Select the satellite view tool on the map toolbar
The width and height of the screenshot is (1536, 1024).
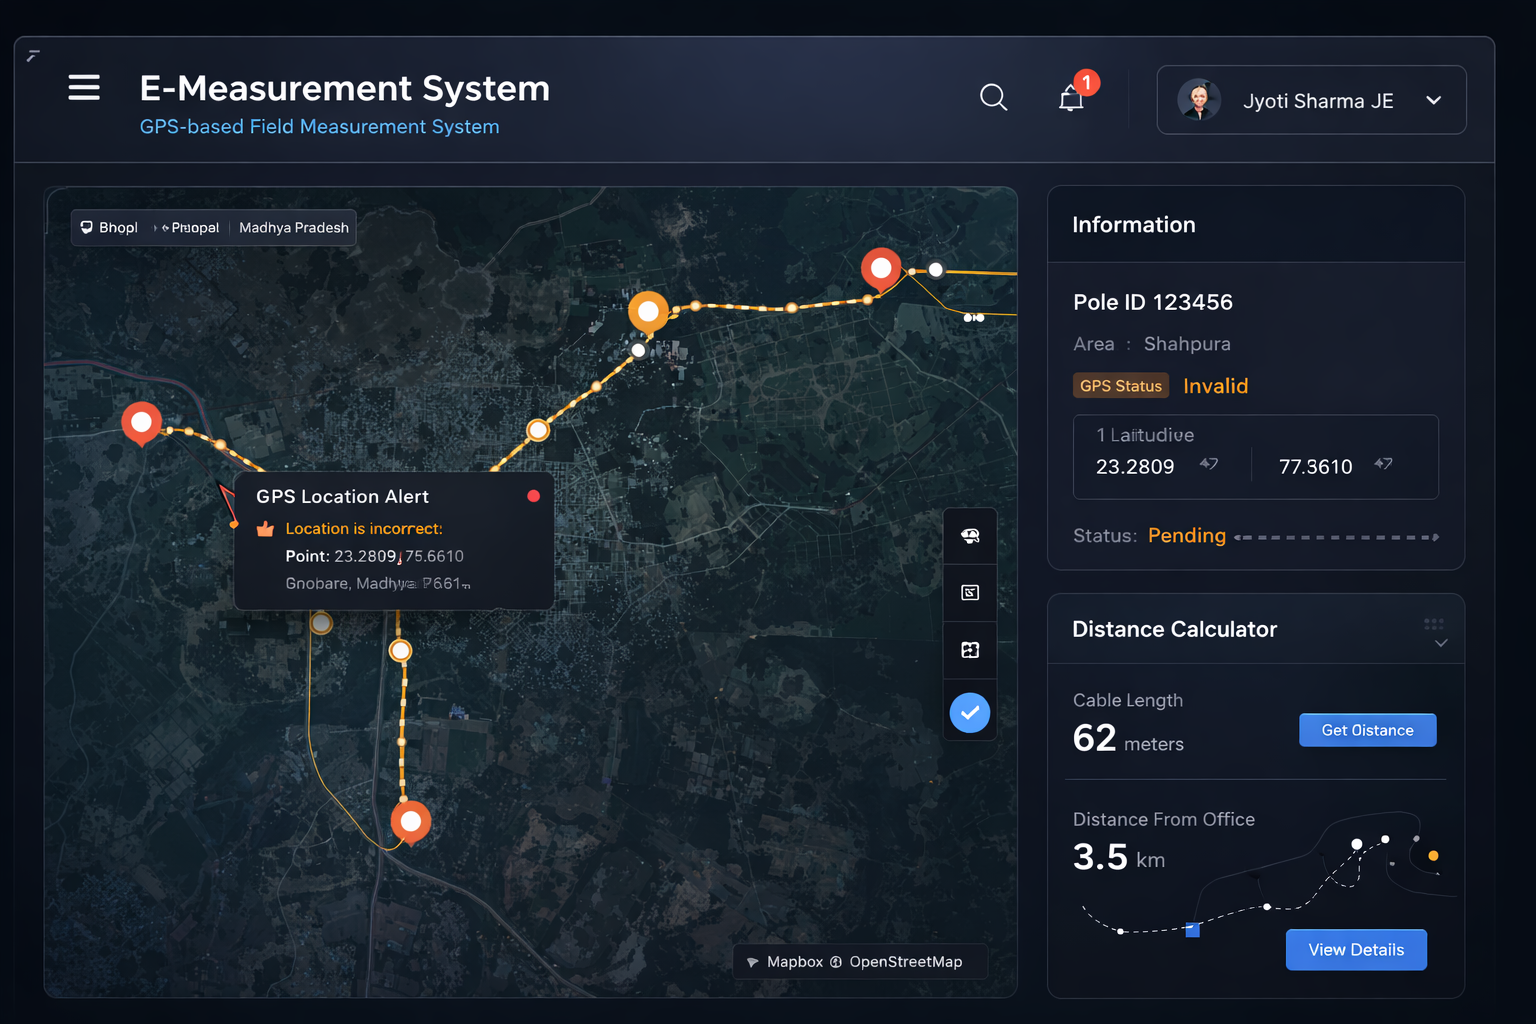[x=969, y=535]
